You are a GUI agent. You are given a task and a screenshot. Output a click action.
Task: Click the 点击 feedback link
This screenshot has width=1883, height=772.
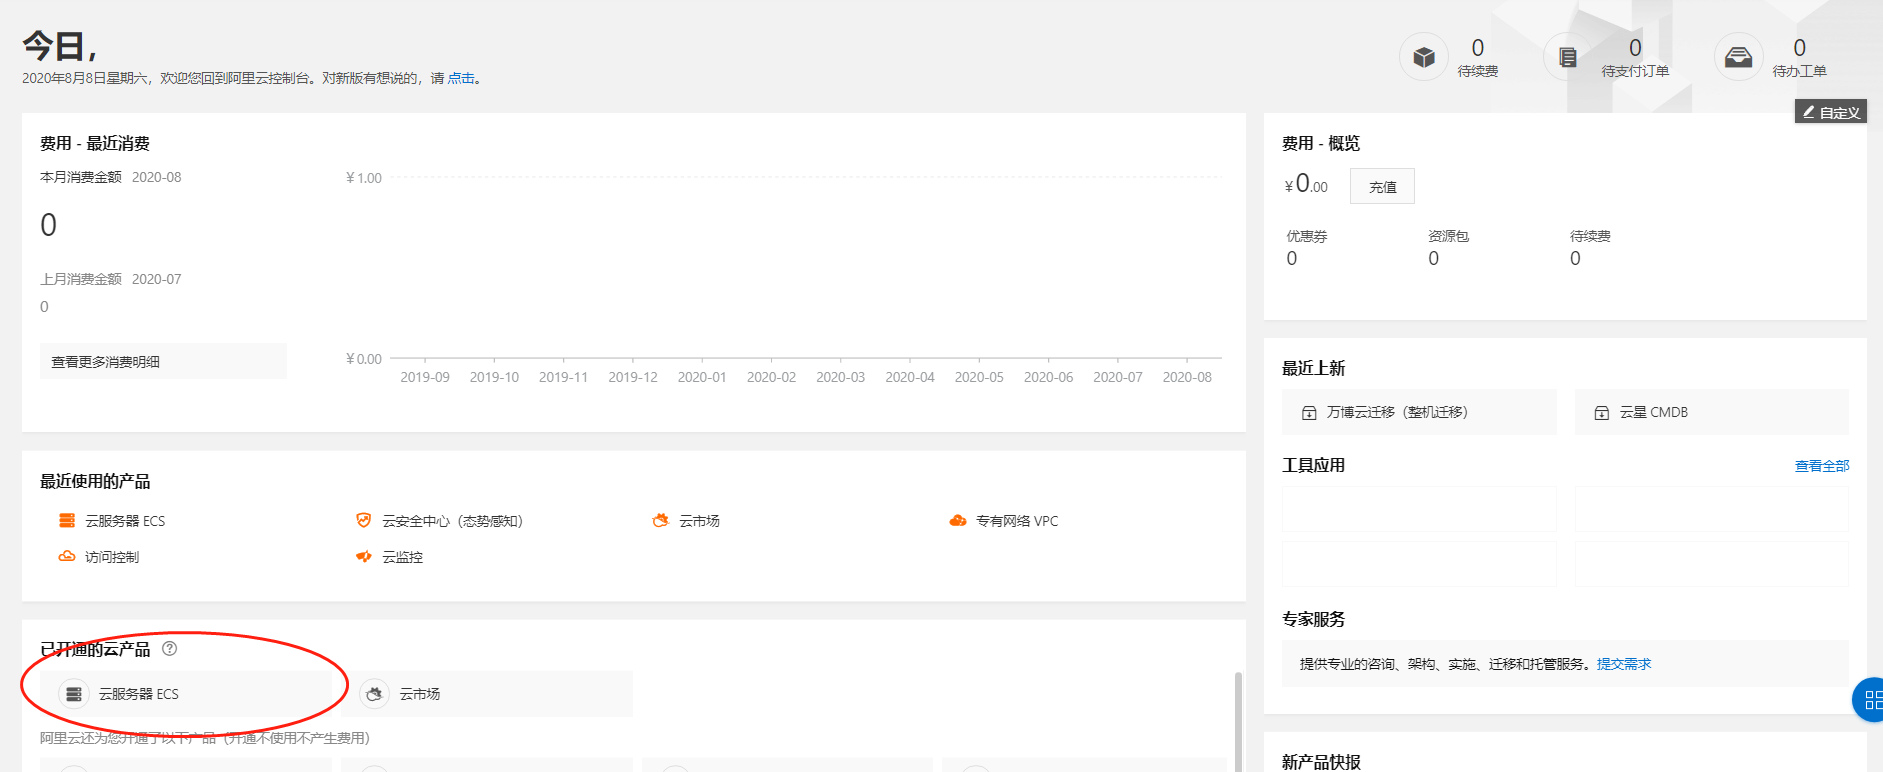pyautogui.click(x=461, y=78)
